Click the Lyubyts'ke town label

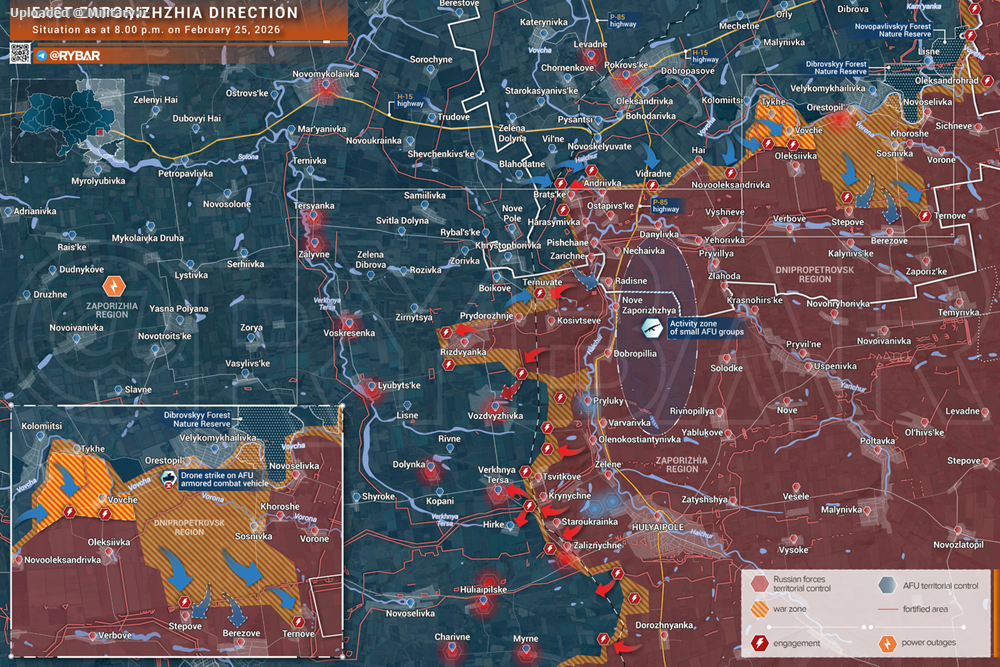click(x=399, y=385)
